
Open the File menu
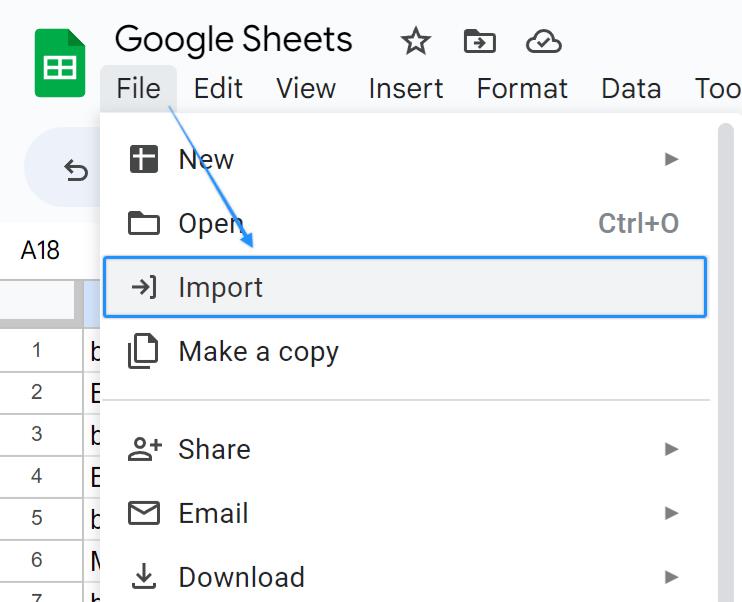(139, 89)
